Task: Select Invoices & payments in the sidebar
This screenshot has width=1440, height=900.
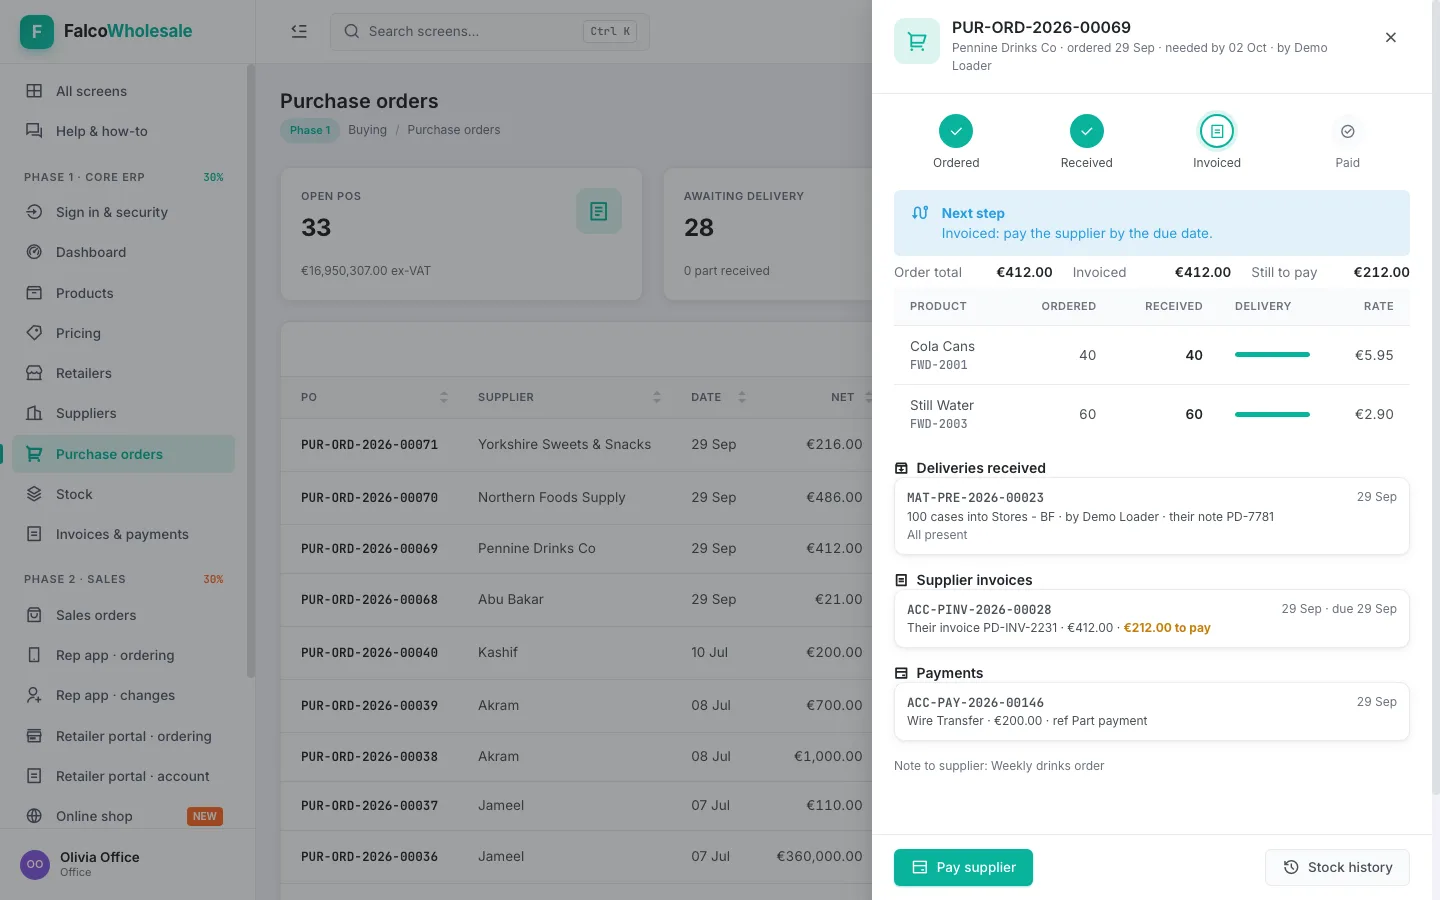Action: [124, 534]
